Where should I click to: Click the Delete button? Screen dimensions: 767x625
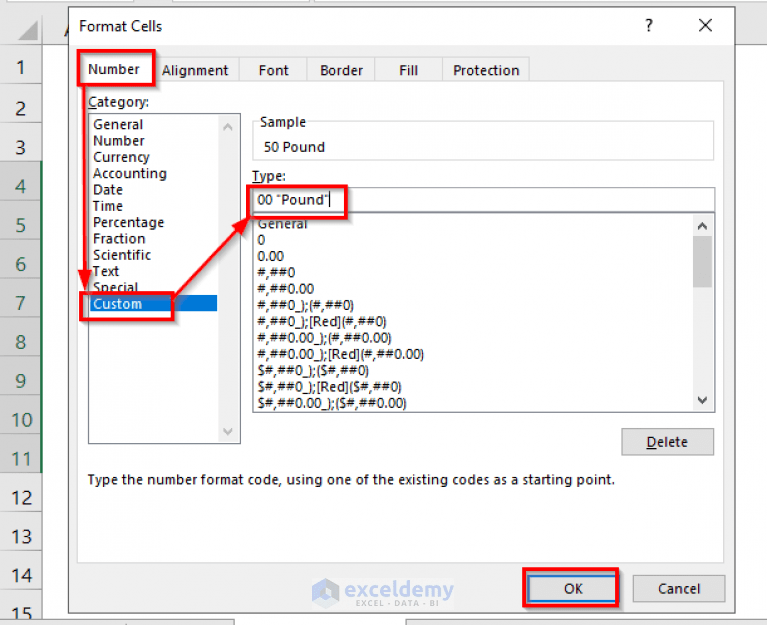(667, 442)
